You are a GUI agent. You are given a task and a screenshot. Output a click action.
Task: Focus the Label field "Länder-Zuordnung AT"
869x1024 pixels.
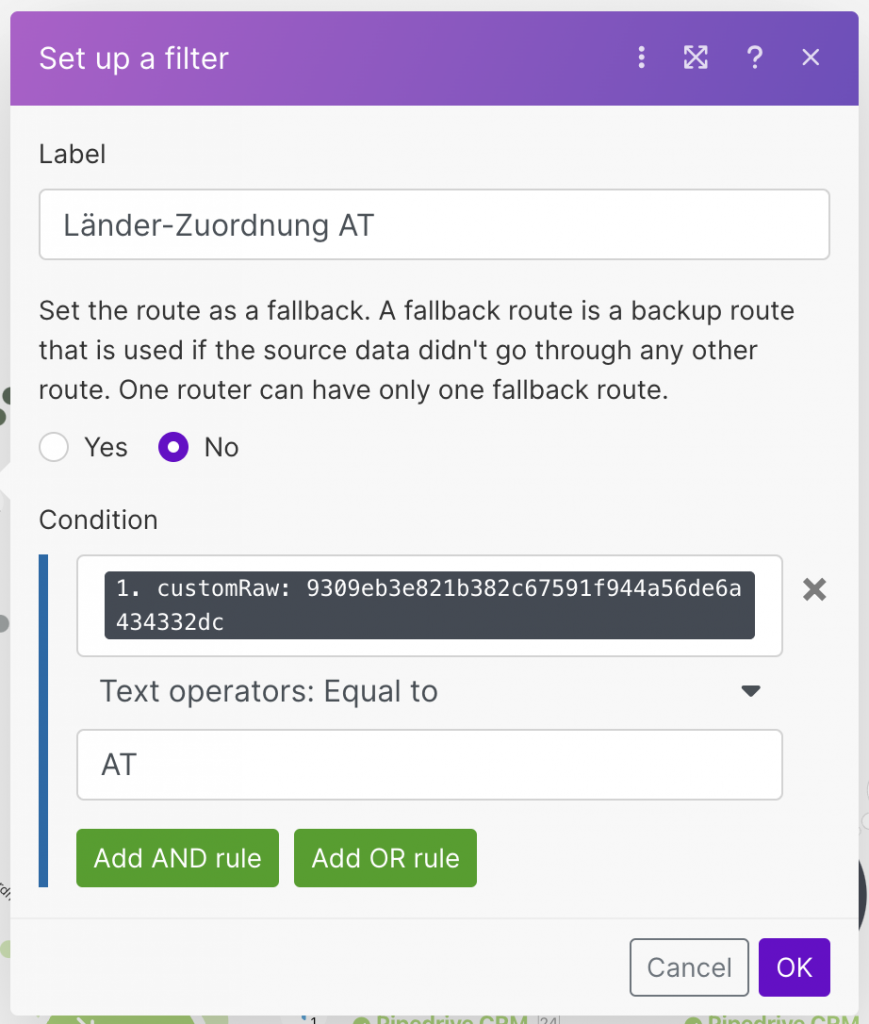click(434, 225)
